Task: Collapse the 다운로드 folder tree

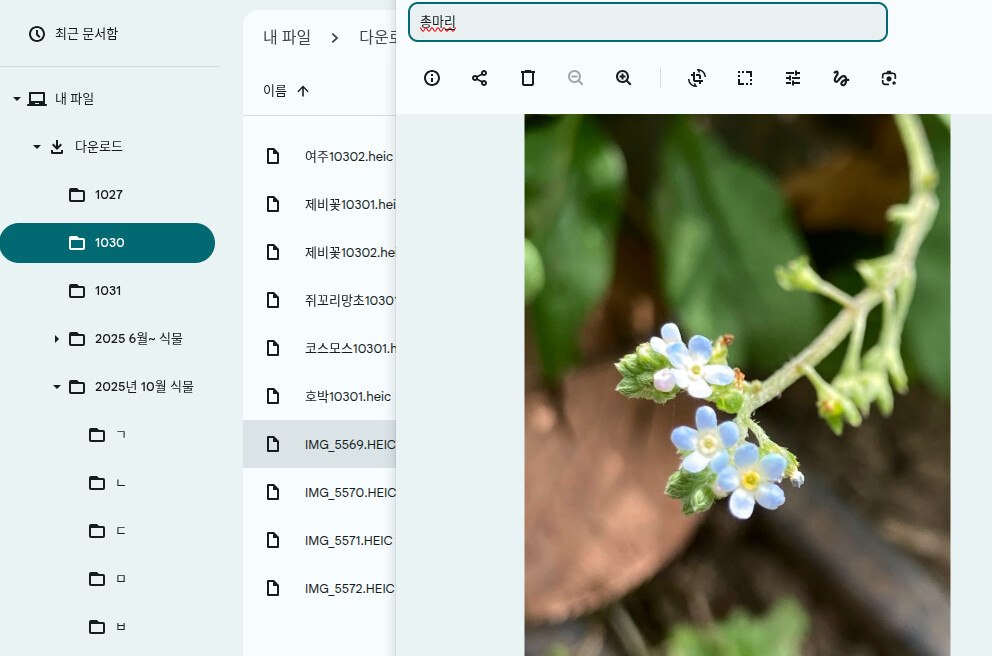Action: pyautogui.click(x=37, y=147)
